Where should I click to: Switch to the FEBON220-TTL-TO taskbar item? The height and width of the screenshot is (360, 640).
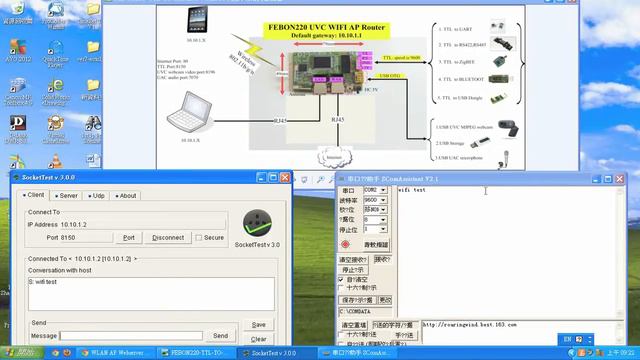(x=196, y=353)
